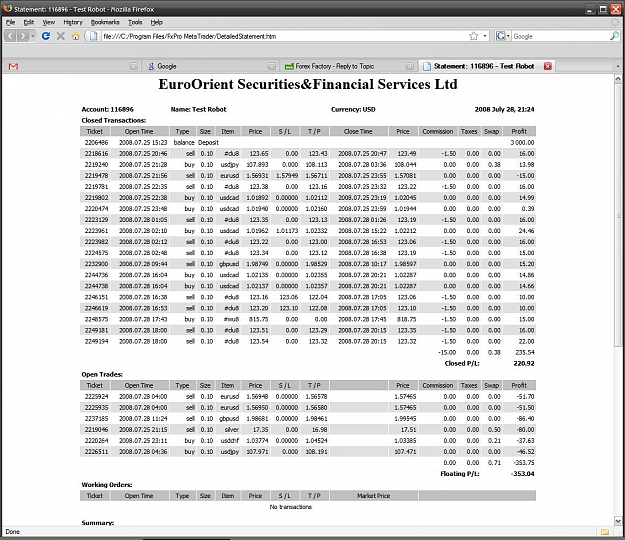Screen dimensions: 625x540
Task: Open the History menu
Action: pyautogui.click(x=73, y=22)
